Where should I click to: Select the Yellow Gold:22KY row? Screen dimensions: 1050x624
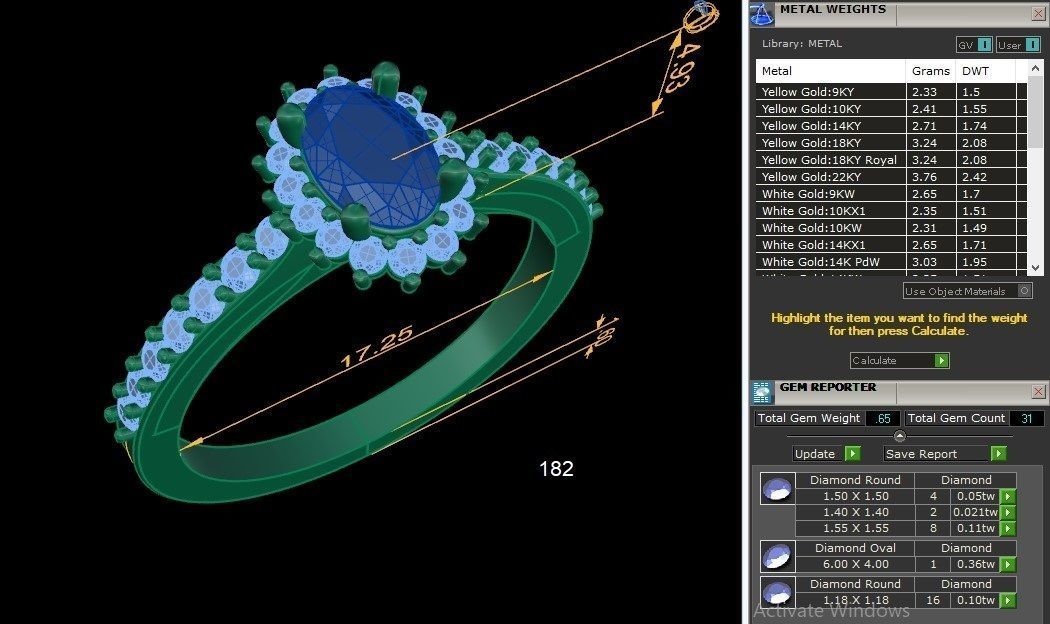coord(891,177)
